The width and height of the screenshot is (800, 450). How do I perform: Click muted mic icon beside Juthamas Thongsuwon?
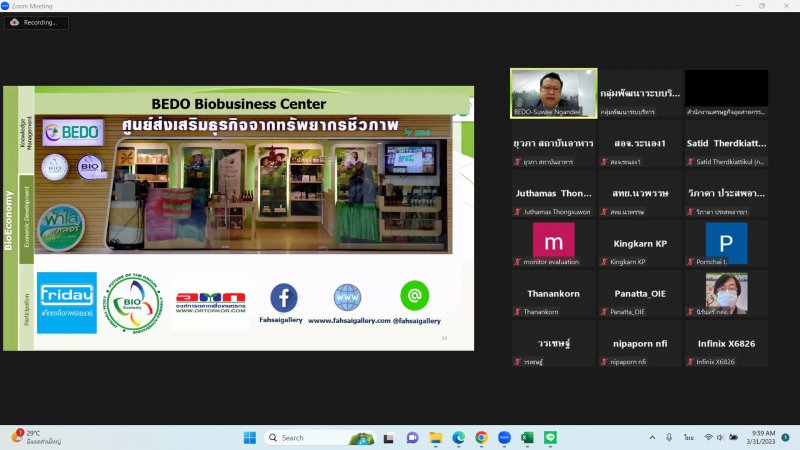[517, 212]
